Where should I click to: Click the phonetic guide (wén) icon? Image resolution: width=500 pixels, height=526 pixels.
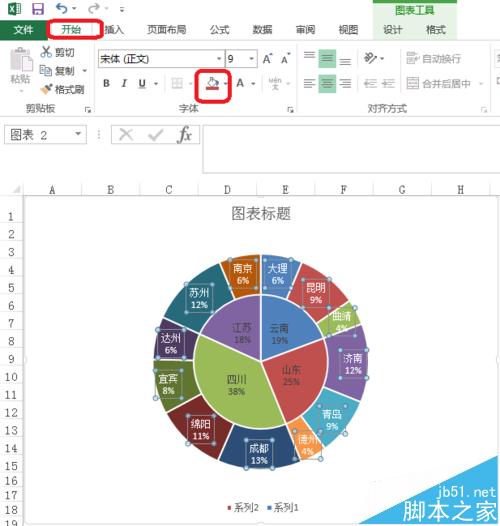coord(275,83)
